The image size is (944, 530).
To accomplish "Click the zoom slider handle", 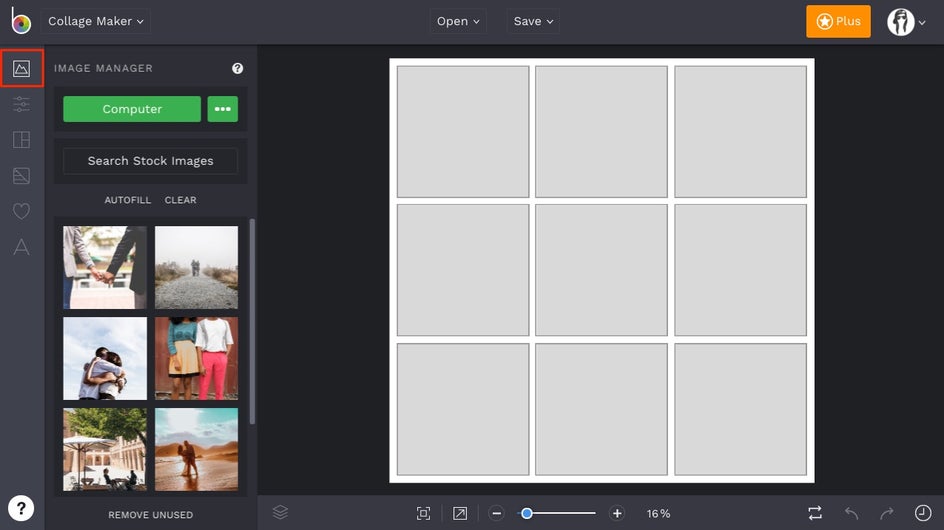I will tap(527, 513).
